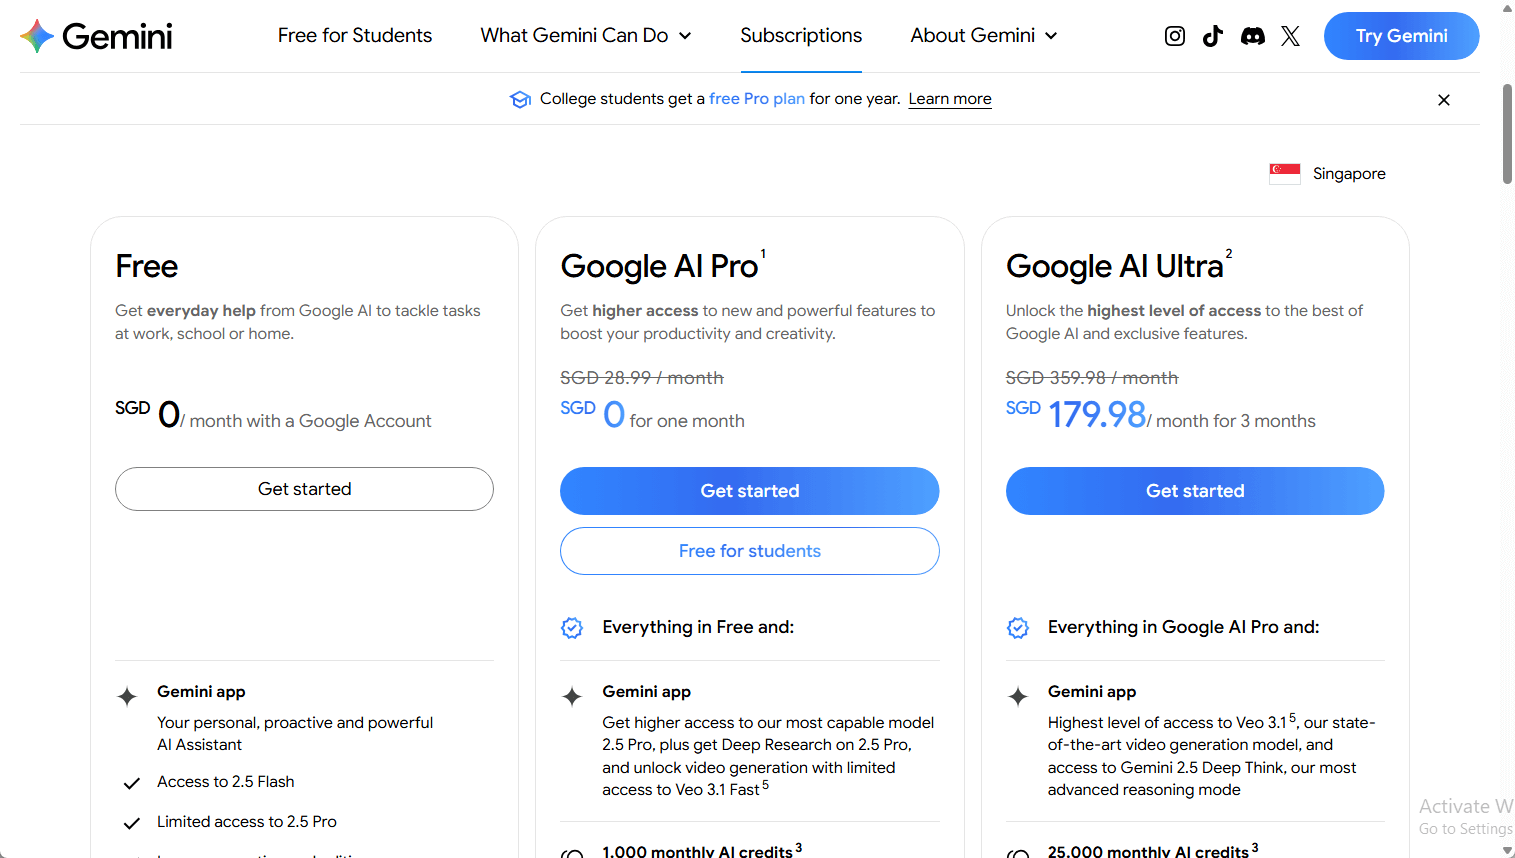Screen dimensions: 1515x858
Task: Open the Singapore country selector
Action: 1327,173
